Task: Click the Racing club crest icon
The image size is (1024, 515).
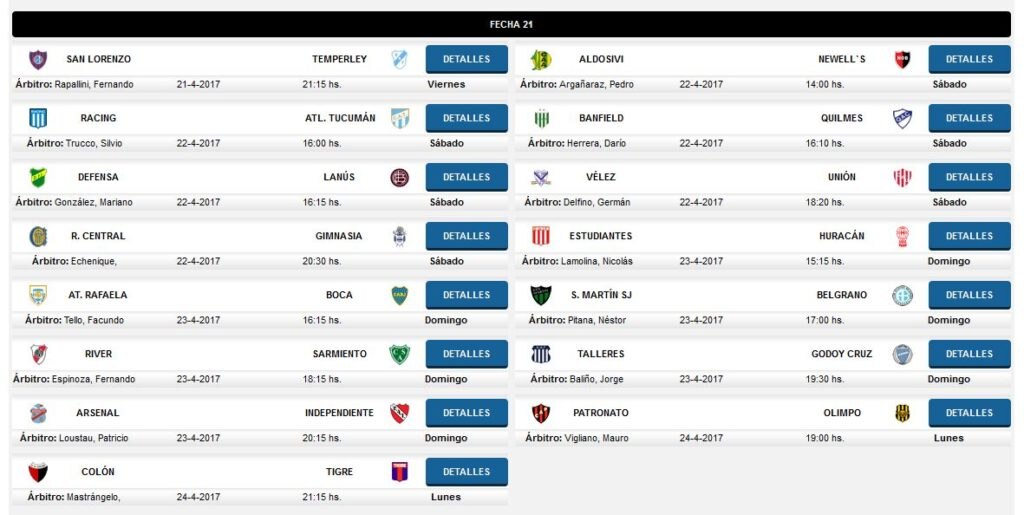Action: pyautogui.click(x=38, y=118)
